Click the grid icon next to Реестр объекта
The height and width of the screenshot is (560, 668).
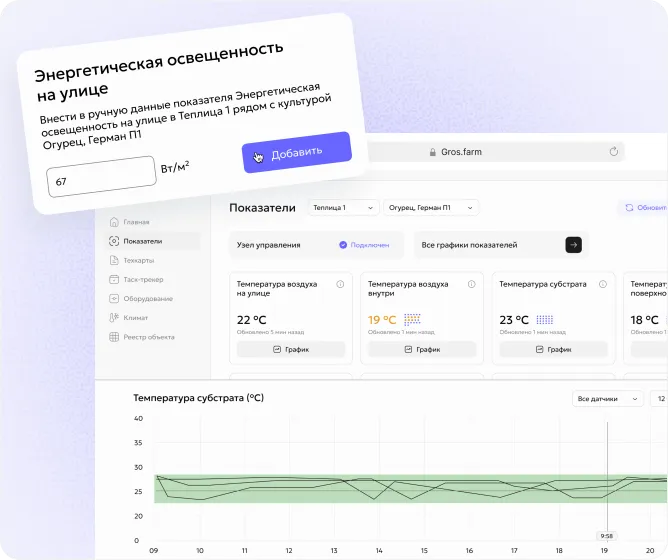pyautogui.click(x=114, y=337)
